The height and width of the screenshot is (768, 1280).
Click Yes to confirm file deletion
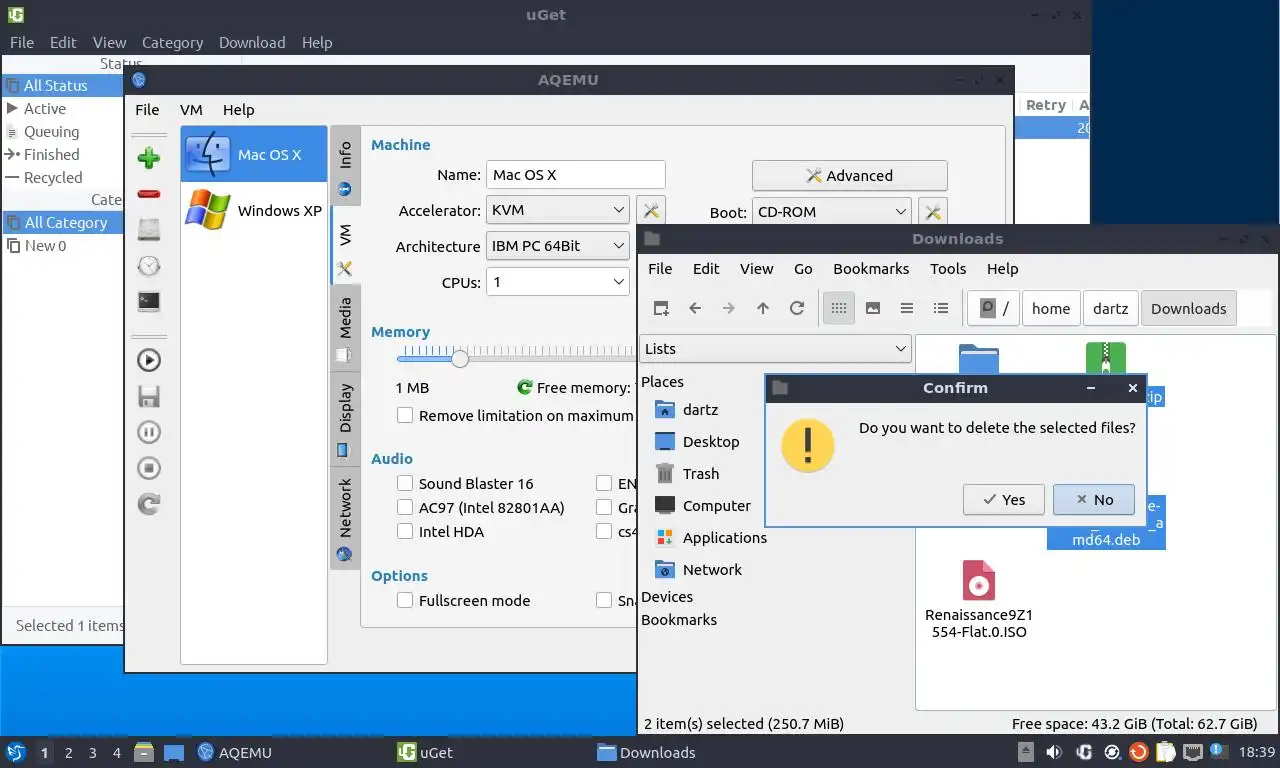point(1004,500)
